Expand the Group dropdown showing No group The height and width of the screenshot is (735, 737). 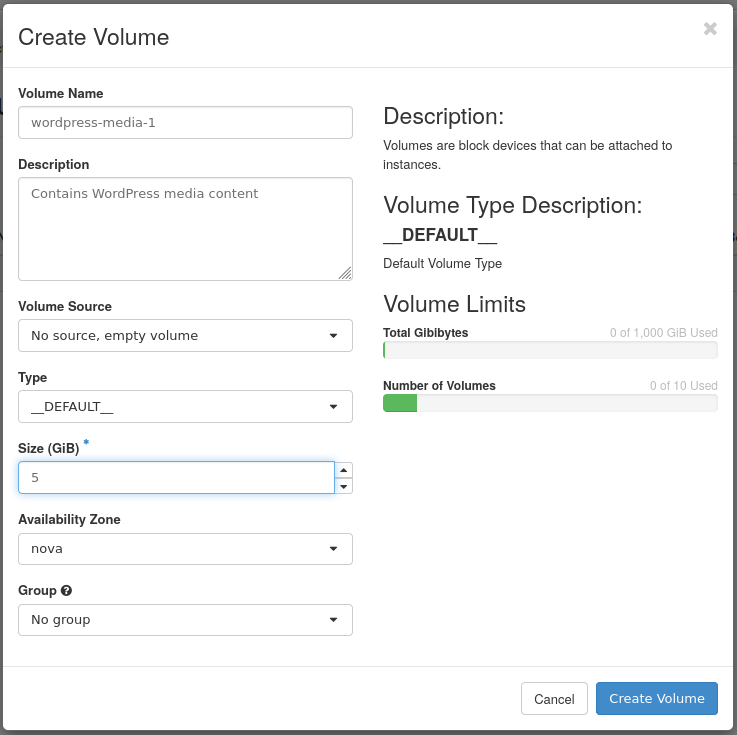pyautogui.click(x=185, y=620)
